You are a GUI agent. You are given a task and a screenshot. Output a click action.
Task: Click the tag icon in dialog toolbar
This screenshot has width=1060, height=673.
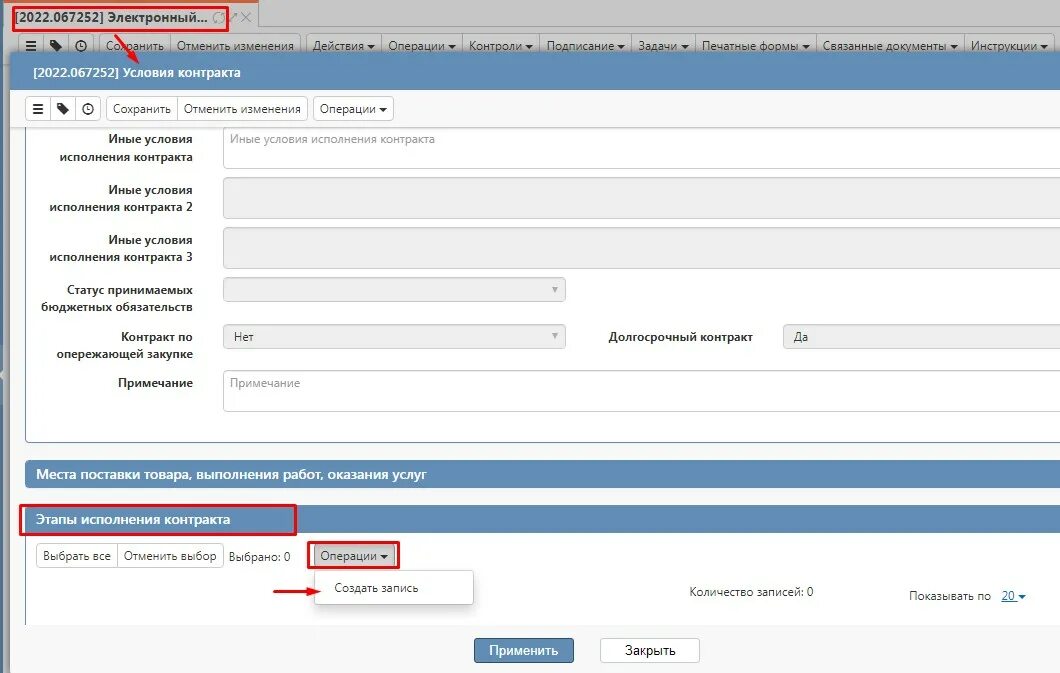pos(63,109)
